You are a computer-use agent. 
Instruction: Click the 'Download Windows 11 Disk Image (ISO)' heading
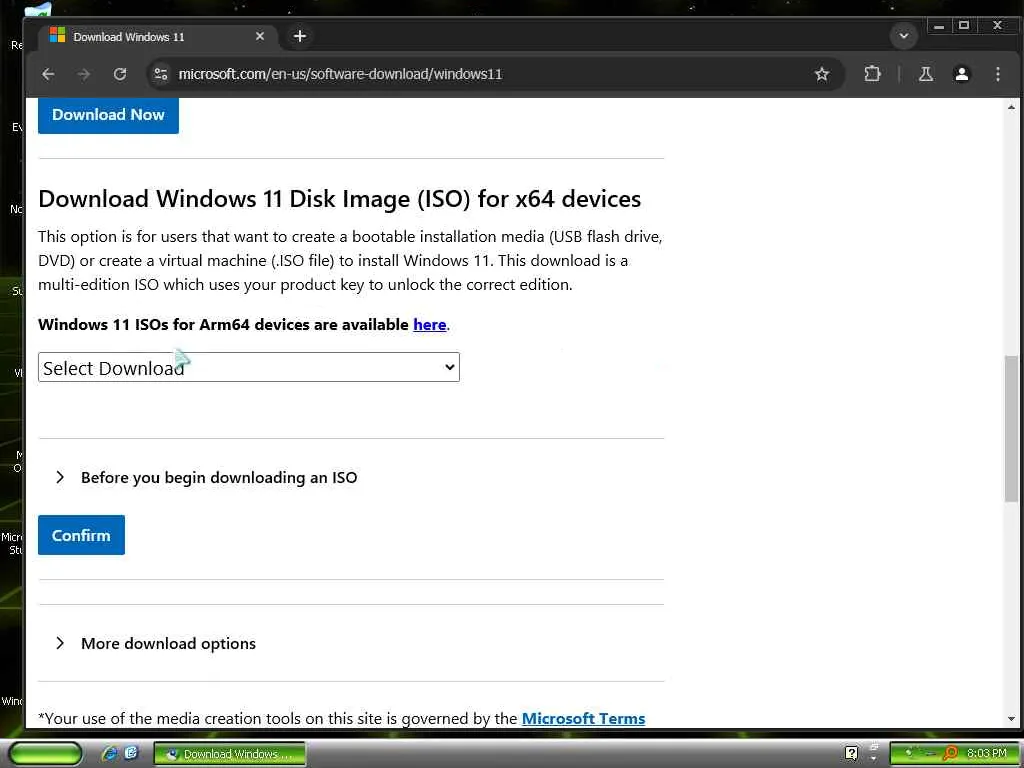pyautogui.click(x=340, y=199)
